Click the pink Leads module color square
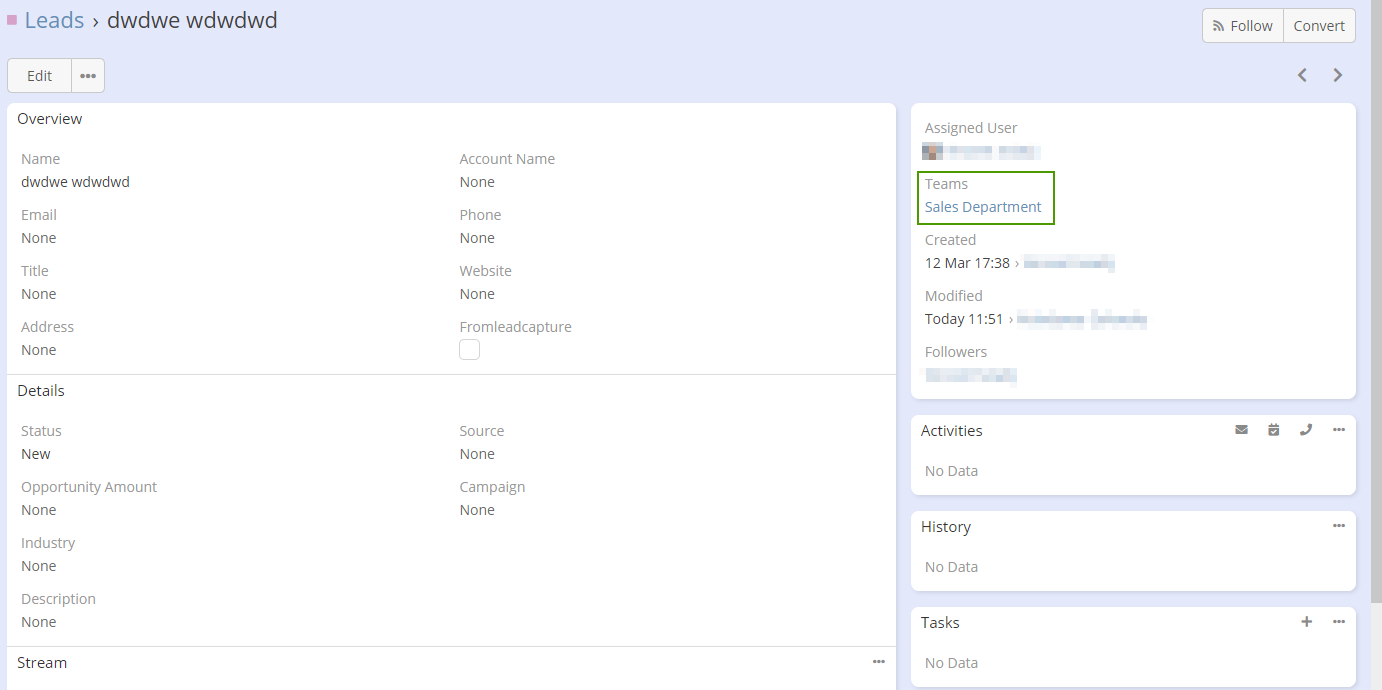The width and height of the screenshot is (1382, 690). [x=12, y=20]
